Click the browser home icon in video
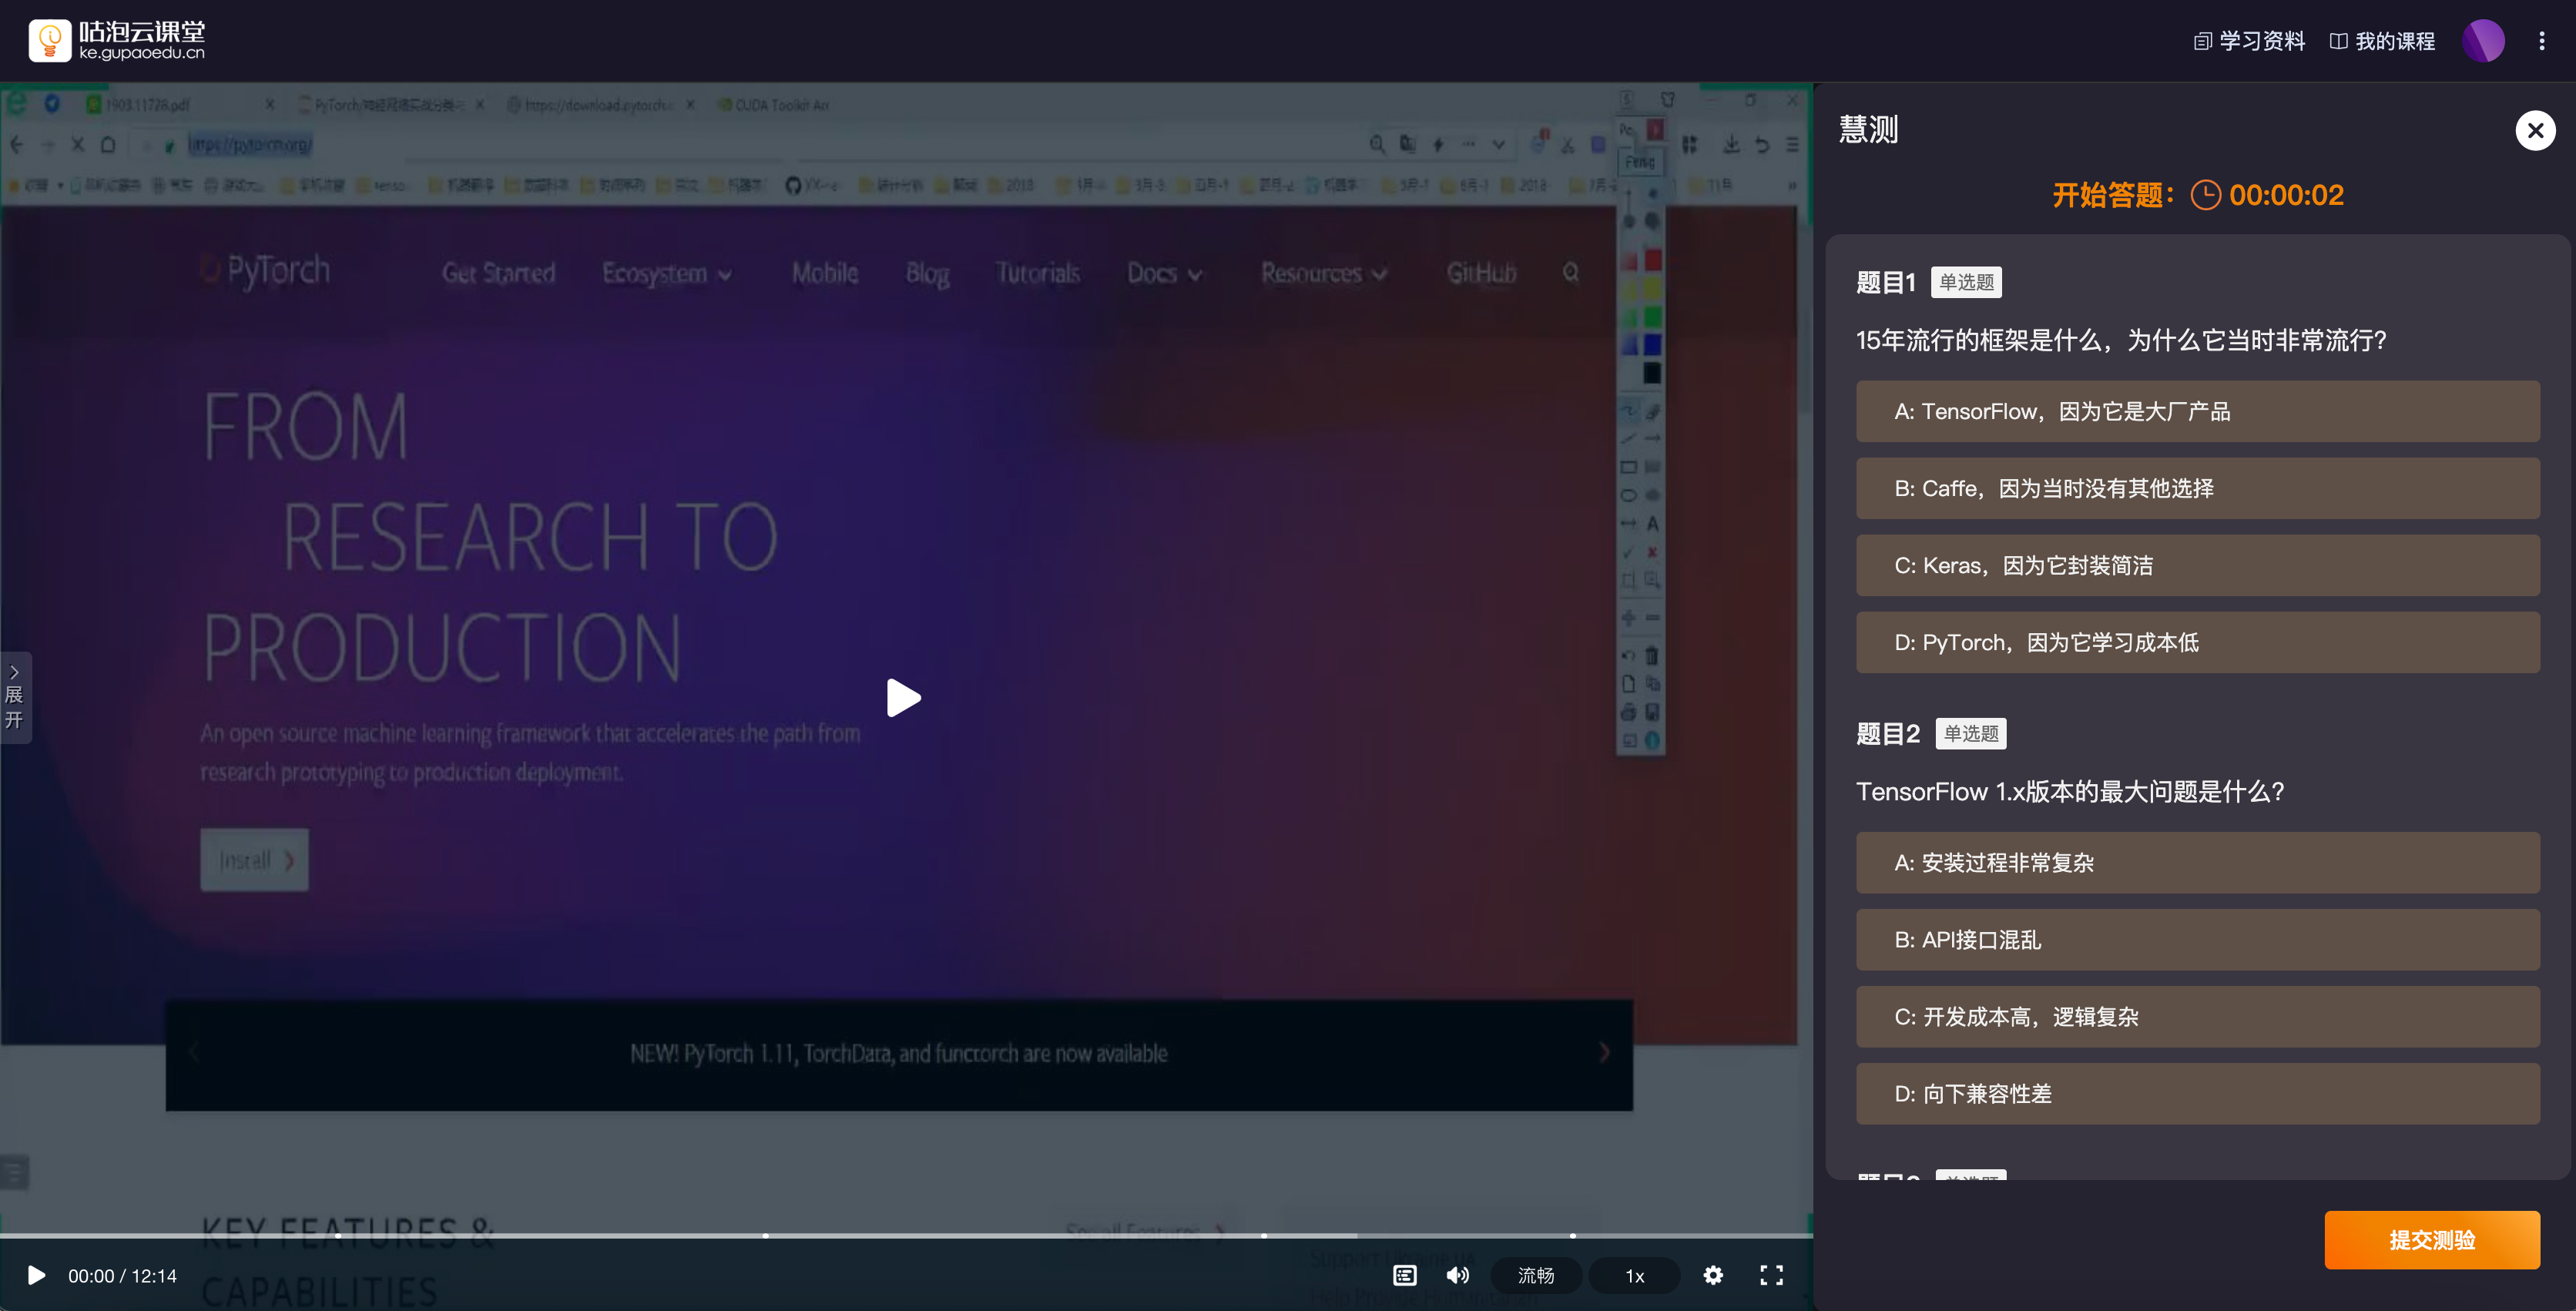 [108, 144]
